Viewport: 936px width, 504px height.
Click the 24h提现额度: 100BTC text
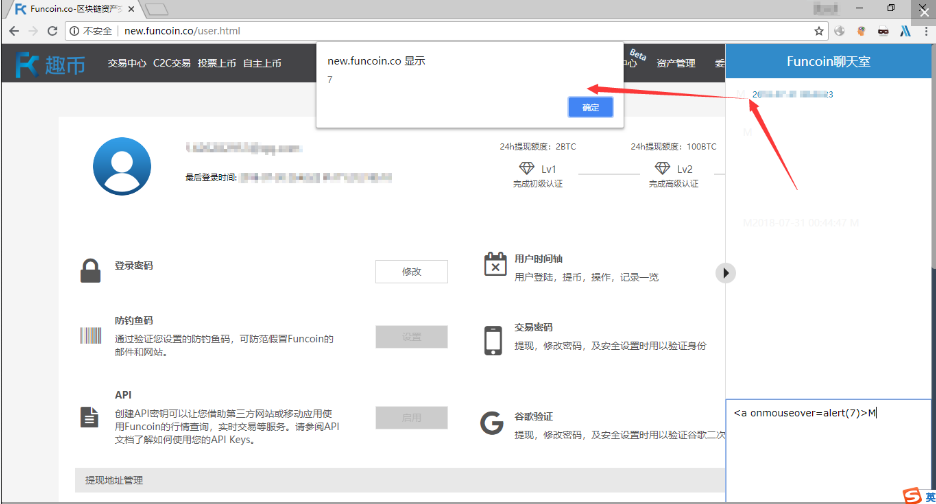click(673, 146)
